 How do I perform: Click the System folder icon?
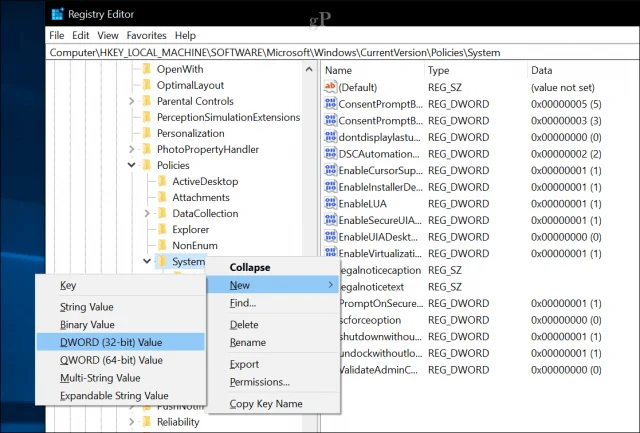(x=162, y=261)
